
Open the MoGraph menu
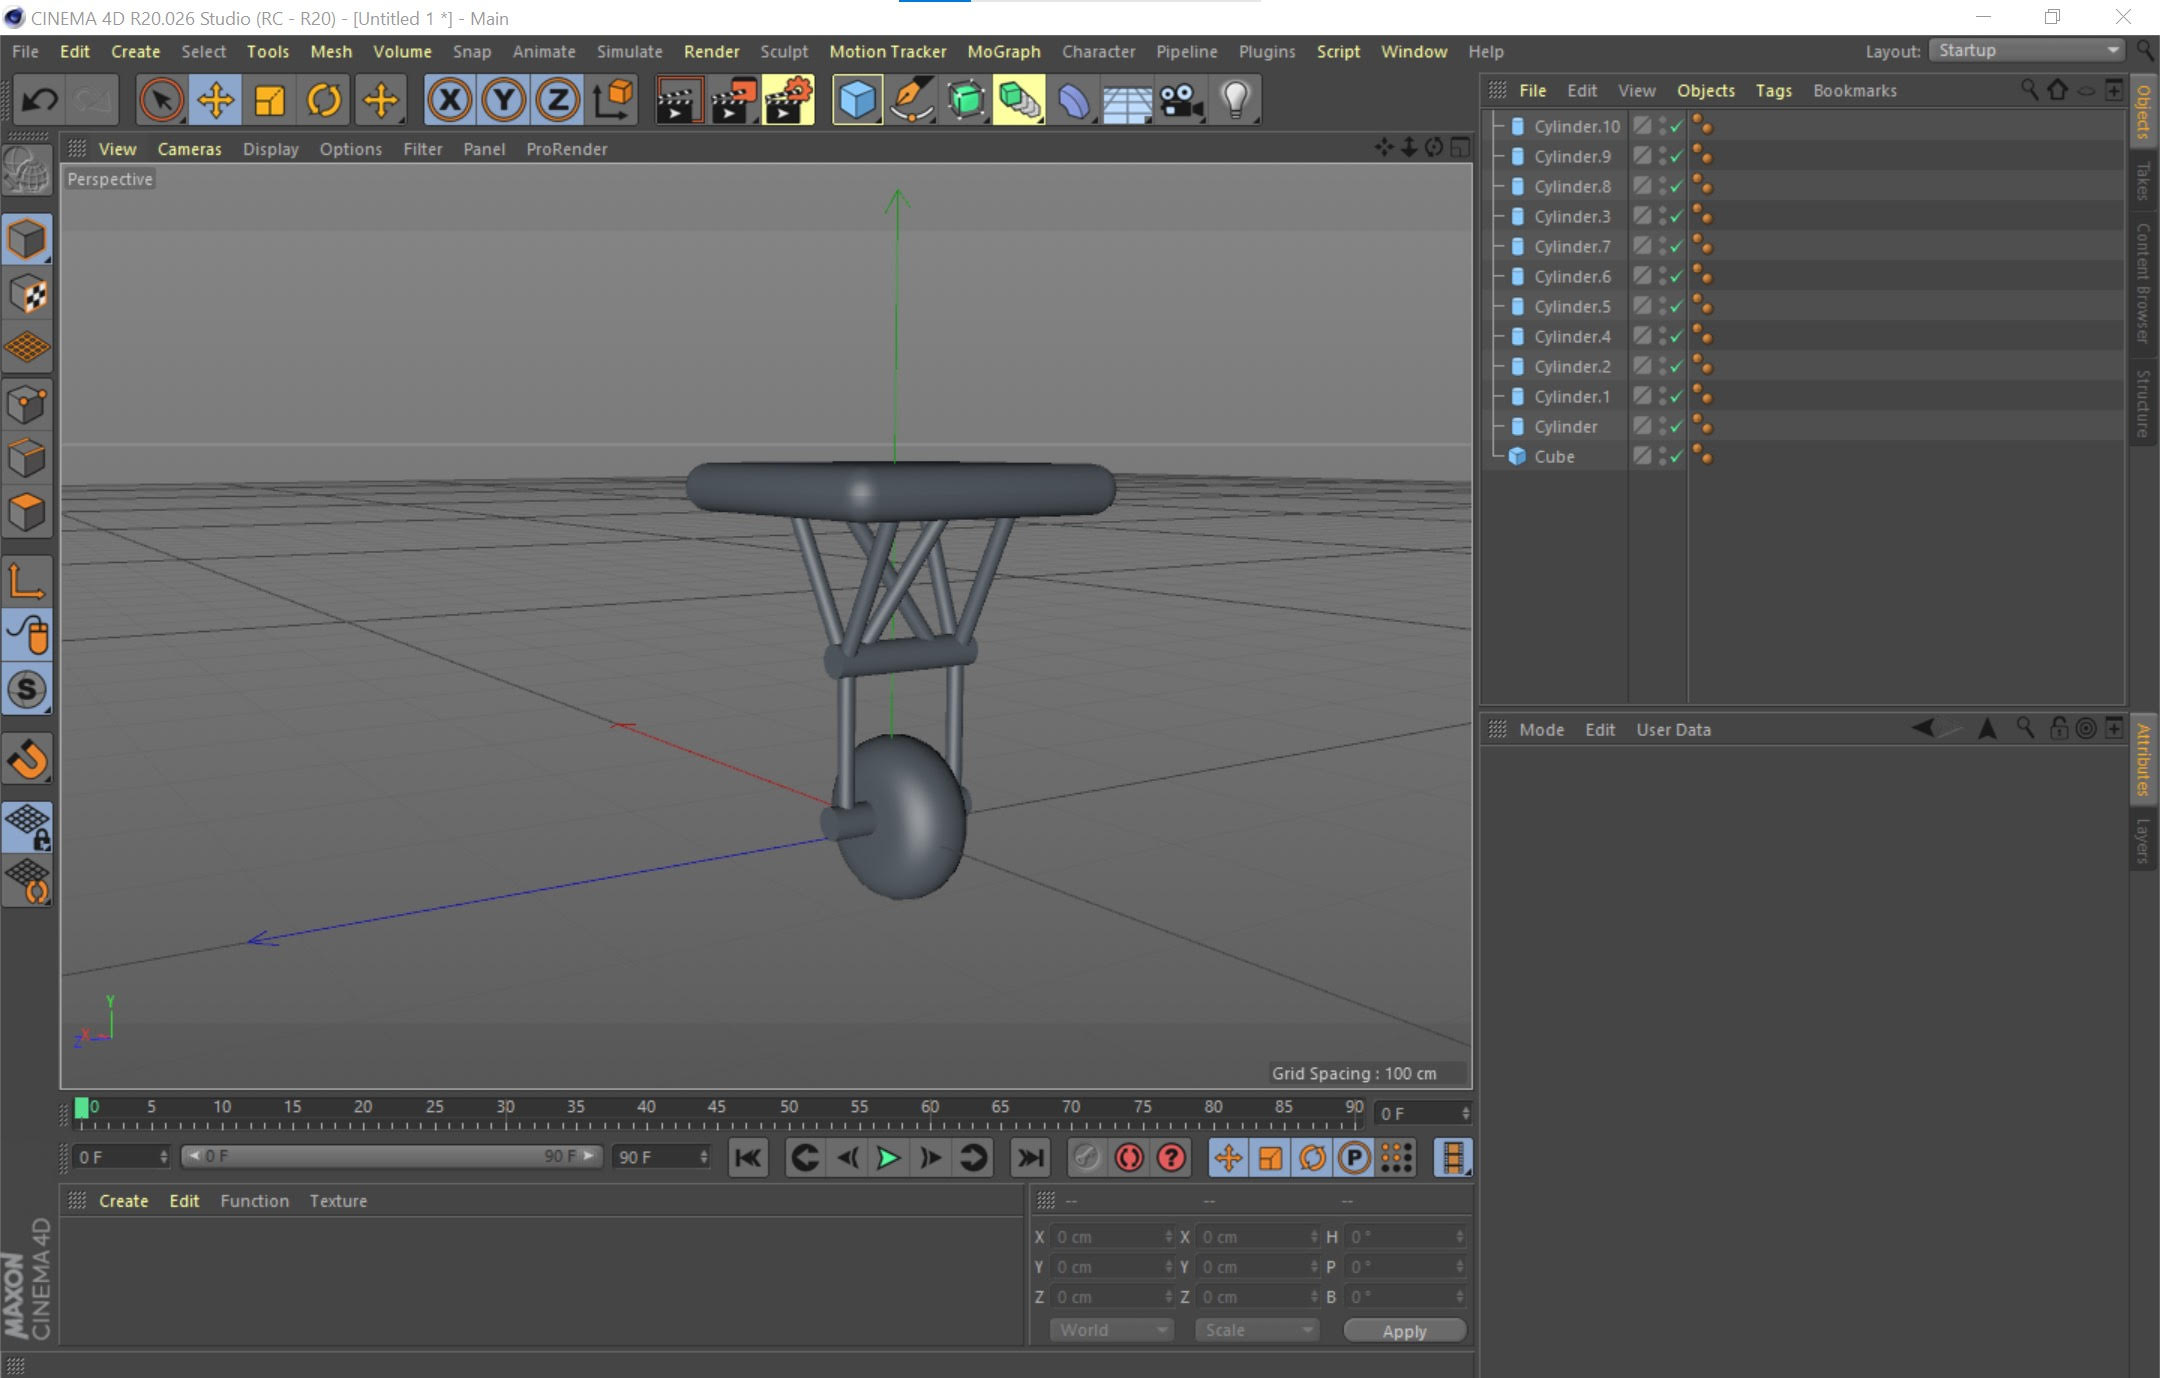tap(1003, 51)
